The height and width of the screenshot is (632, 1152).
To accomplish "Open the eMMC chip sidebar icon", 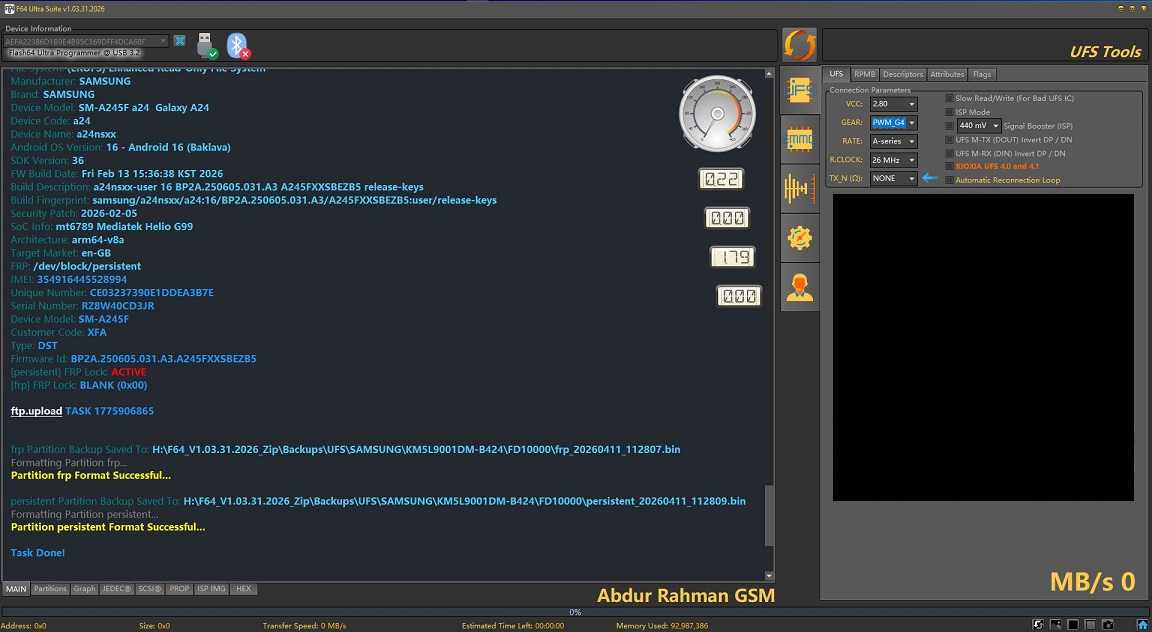I will [799, 139].
